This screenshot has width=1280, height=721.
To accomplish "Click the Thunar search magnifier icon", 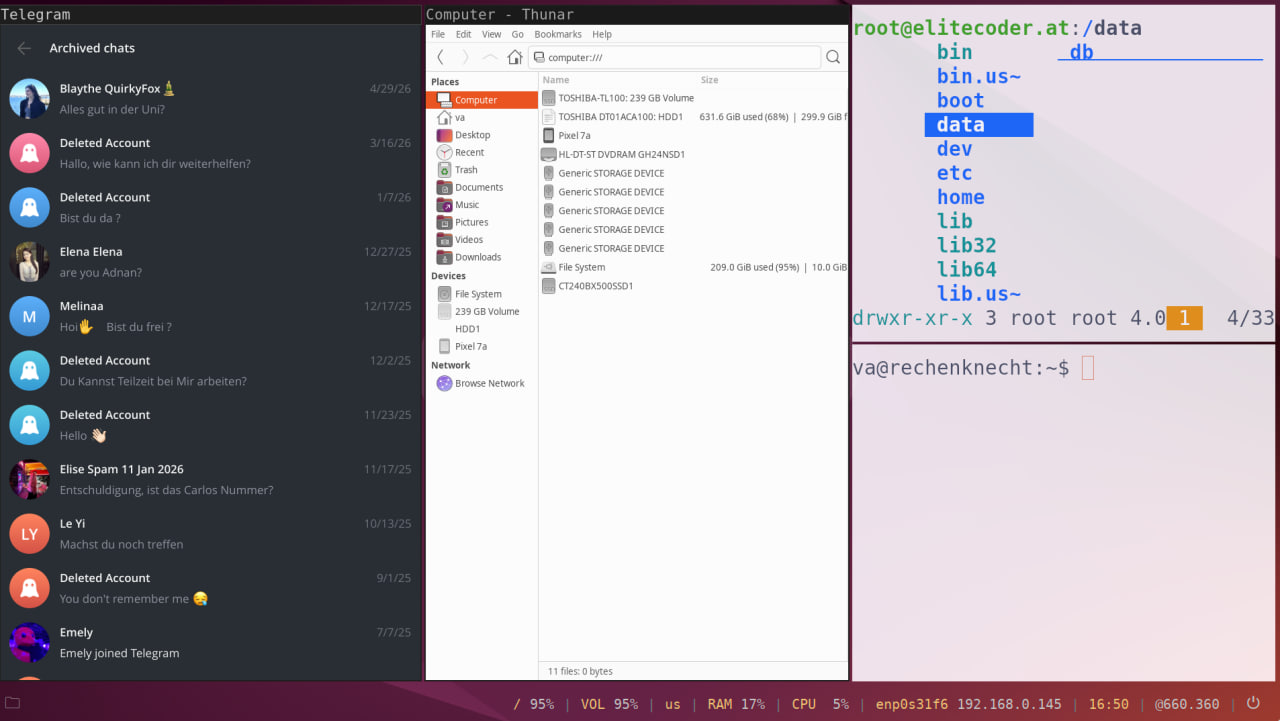I will (833, 57).
